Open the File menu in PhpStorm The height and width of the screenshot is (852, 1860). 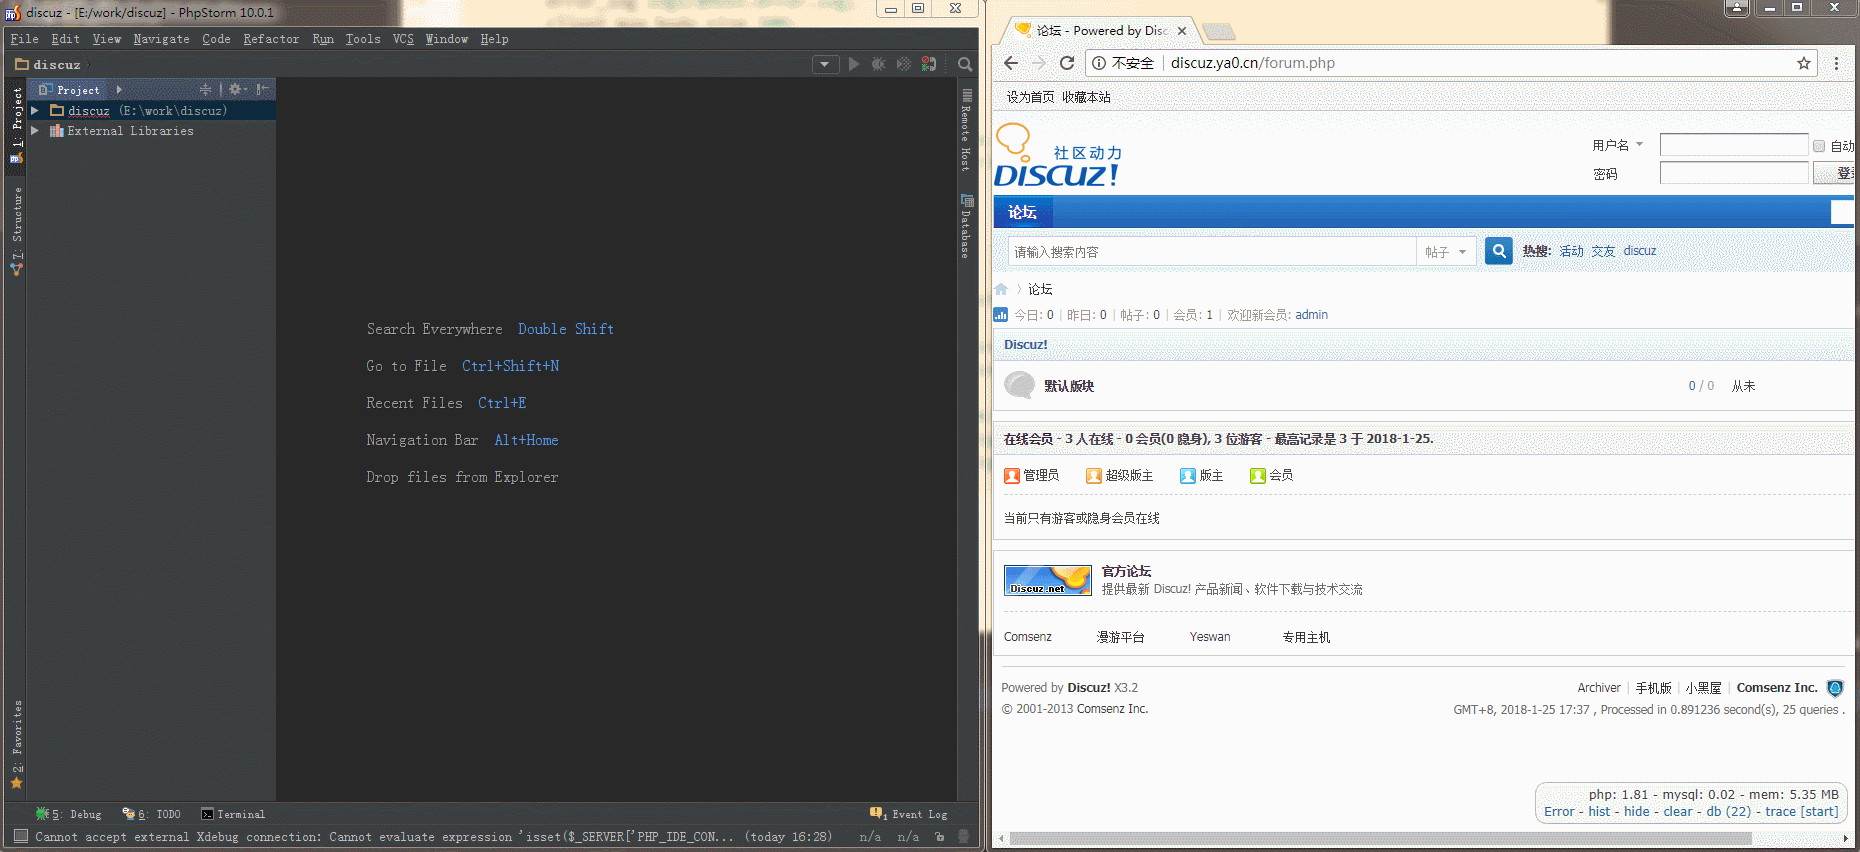point(24,39)
